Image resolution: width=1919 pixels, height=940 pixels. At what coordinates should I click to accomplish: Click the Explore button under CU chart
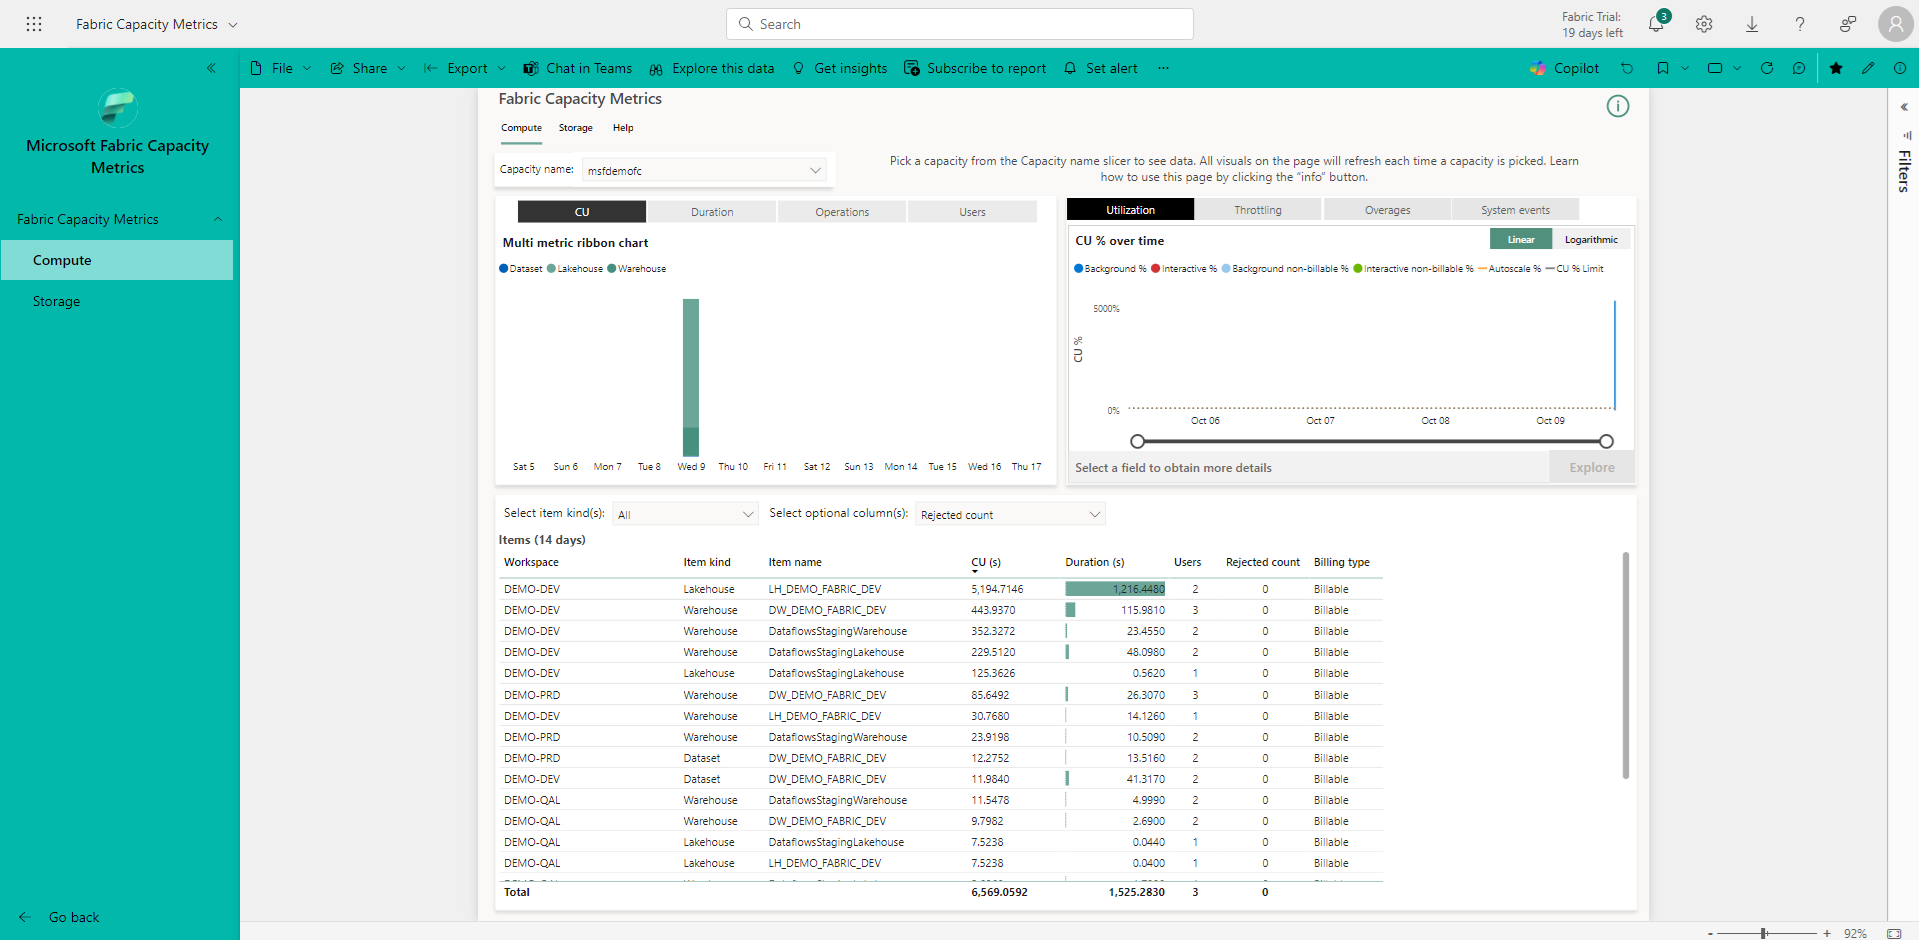coord(1592,467)
